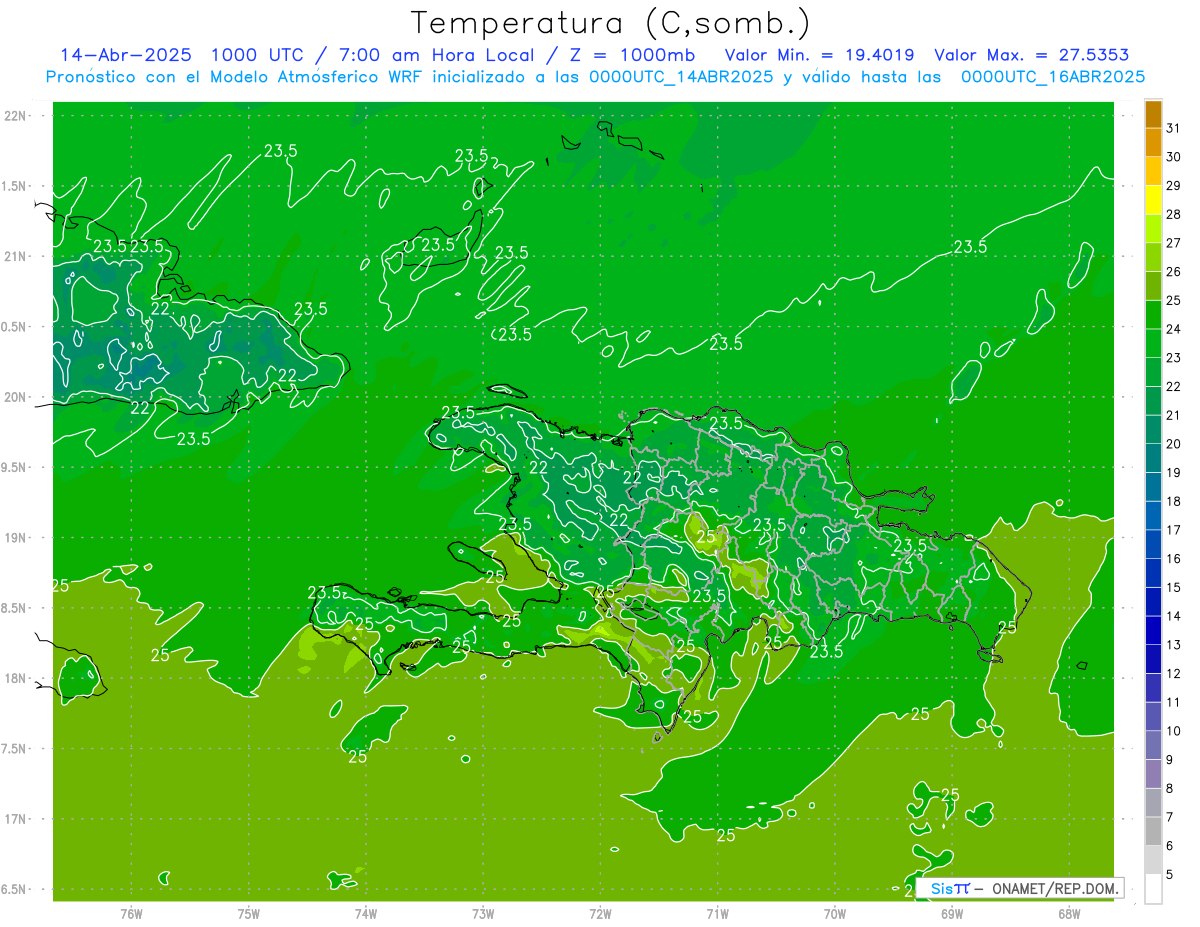The height and width of the screenshot is (927, 1200).
Task: Click the "19N" latitude axis label
Action: tap(16, 537)
